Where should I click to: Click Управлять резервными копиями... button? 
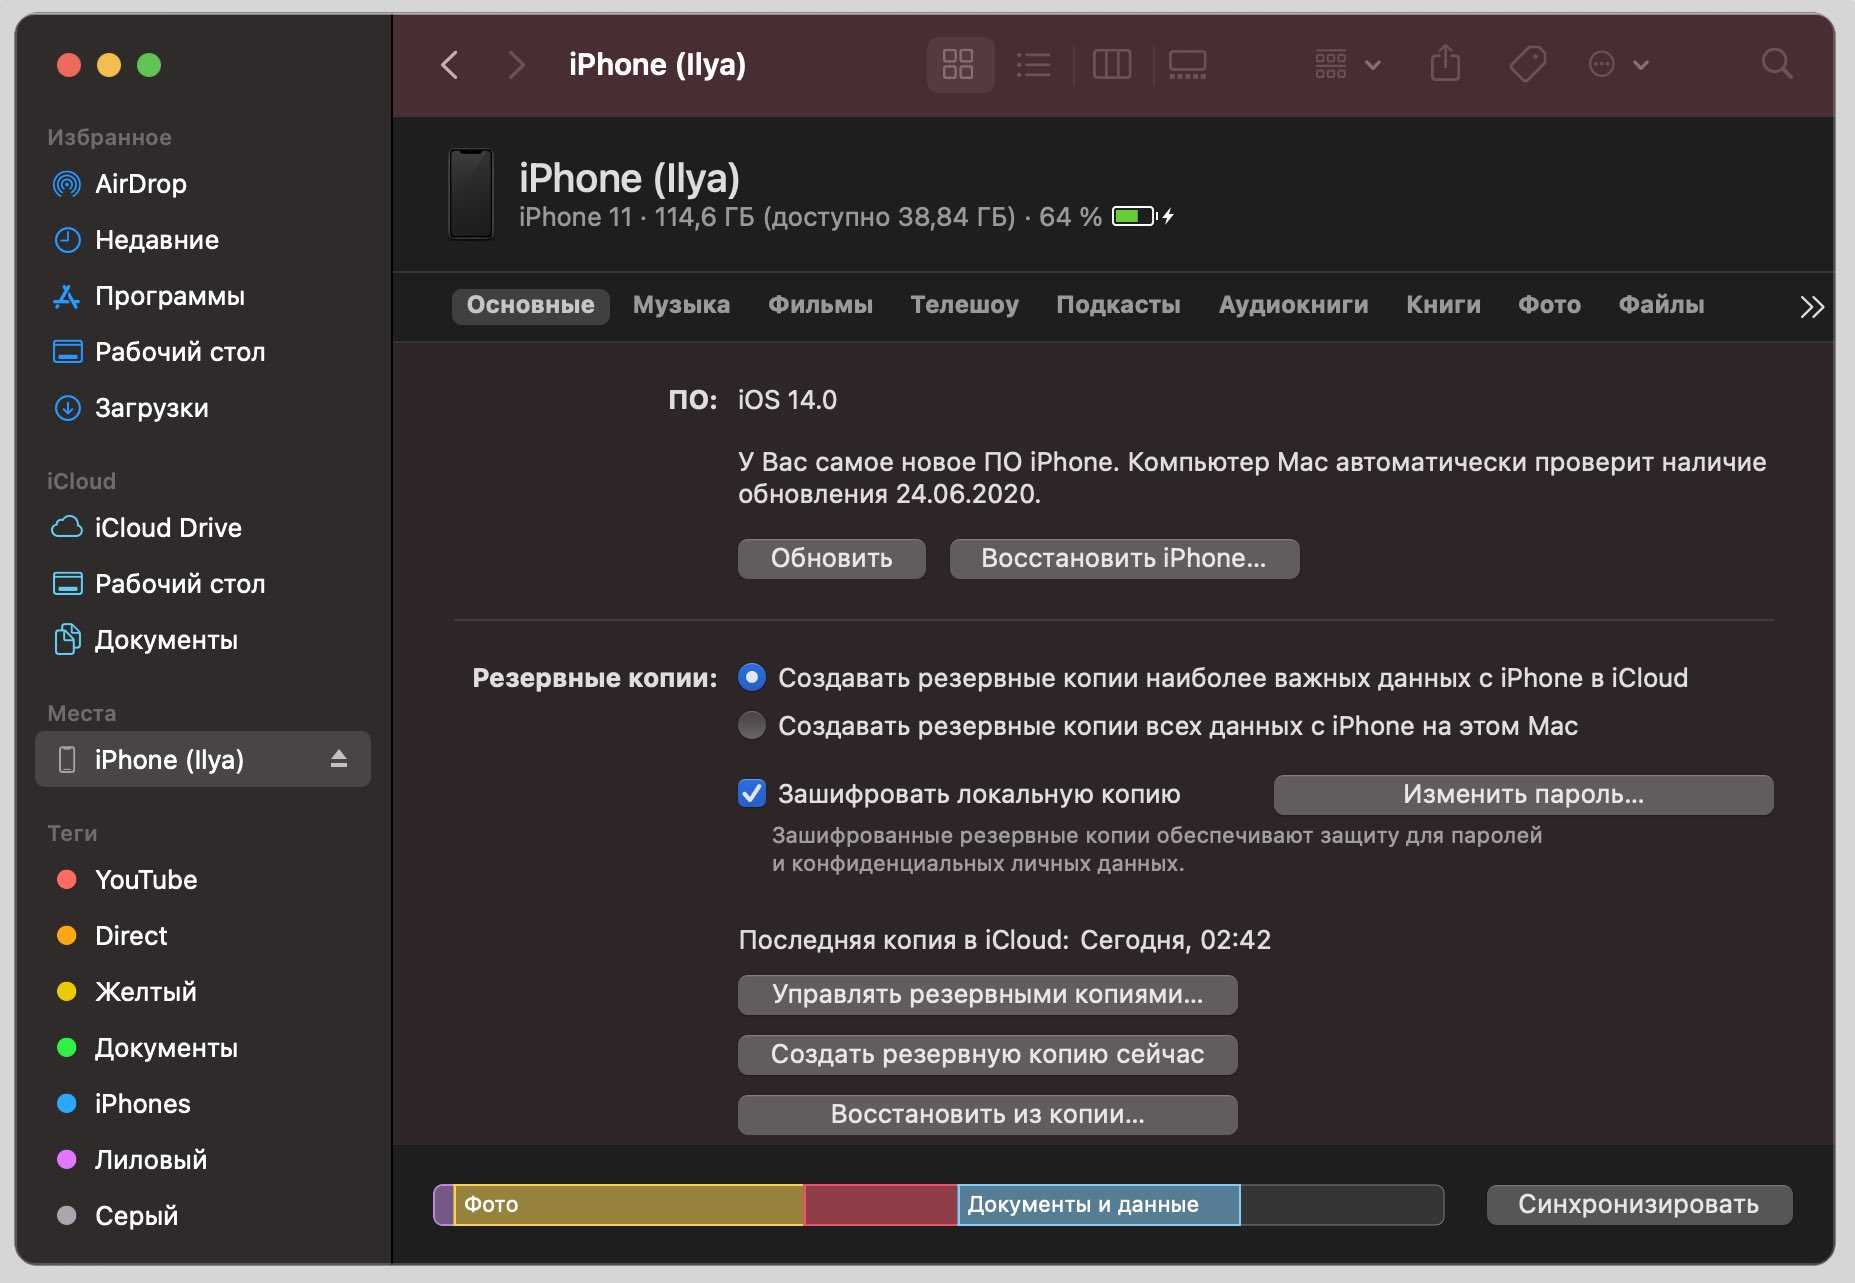988,995
